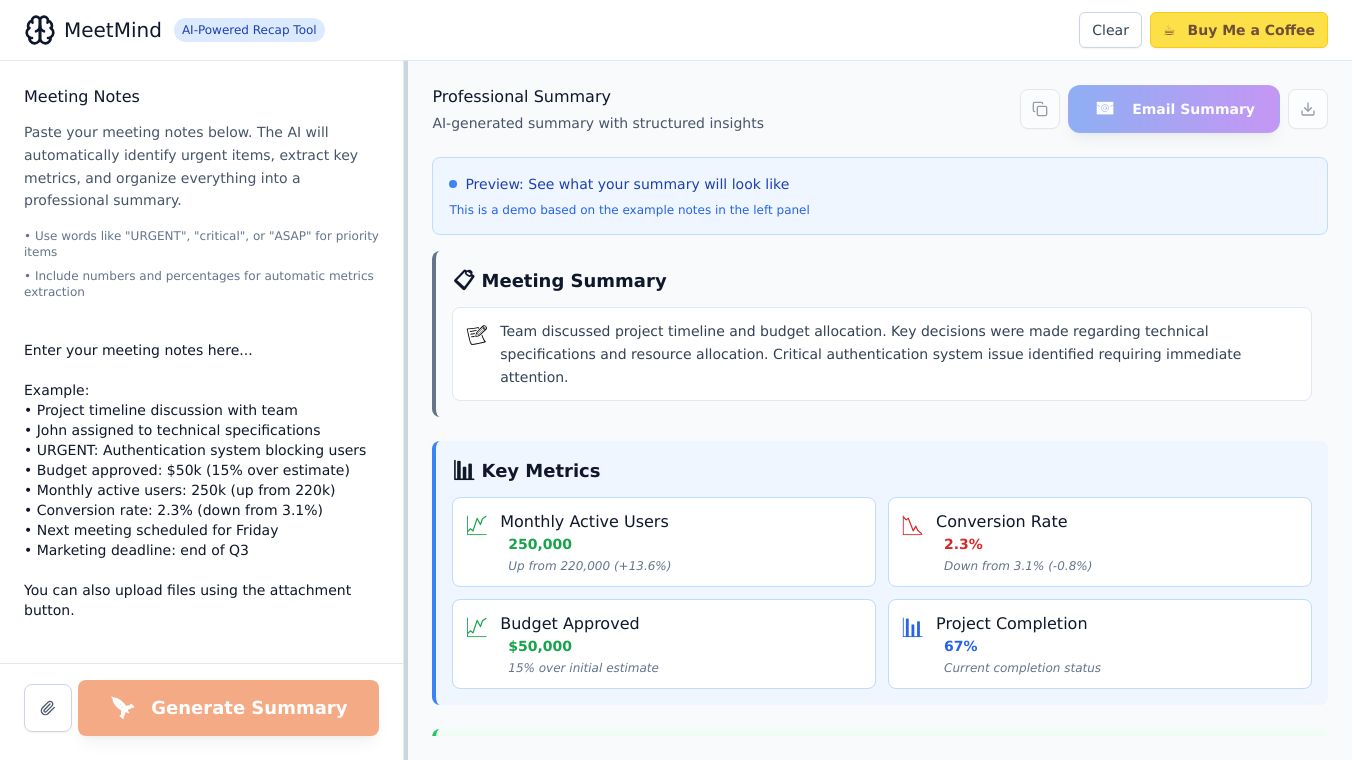Click the Budget Approved trend icon
This screenshot has height=760, width=1352.
click(x=477, y=627)
